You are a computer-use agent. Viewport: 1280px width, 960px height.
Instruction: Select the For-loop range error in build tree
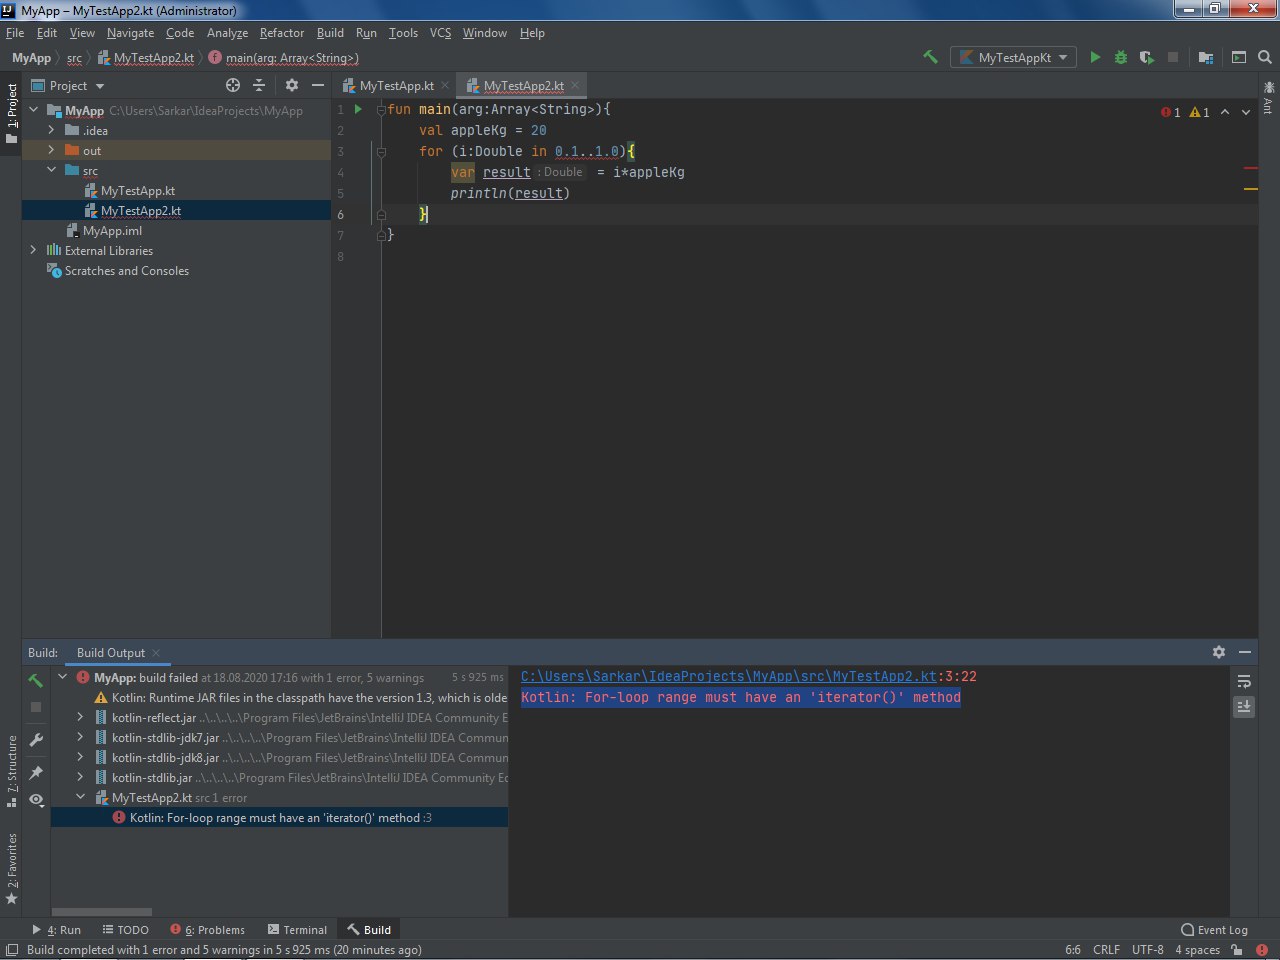point(280,817)
